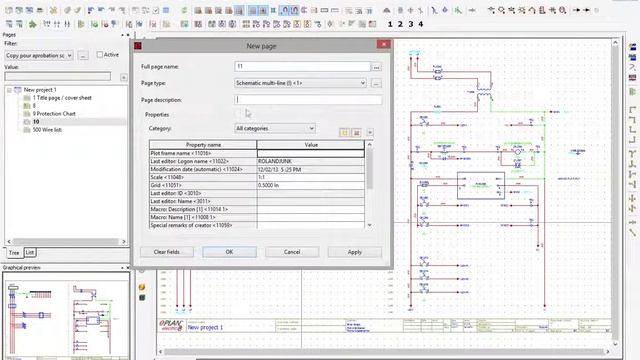Click the ROLANDJUNK logon name value

pyautogui.click(x=311, y=161)
